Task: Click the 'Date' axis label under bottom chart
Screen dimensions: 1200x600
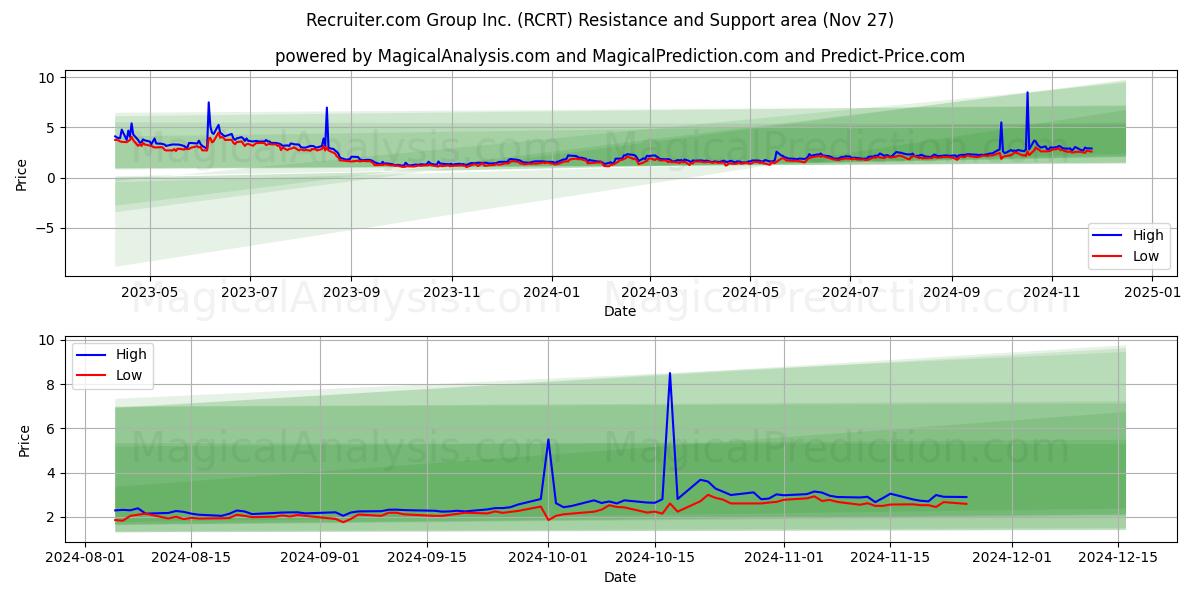Action: (x=620, y=578)
